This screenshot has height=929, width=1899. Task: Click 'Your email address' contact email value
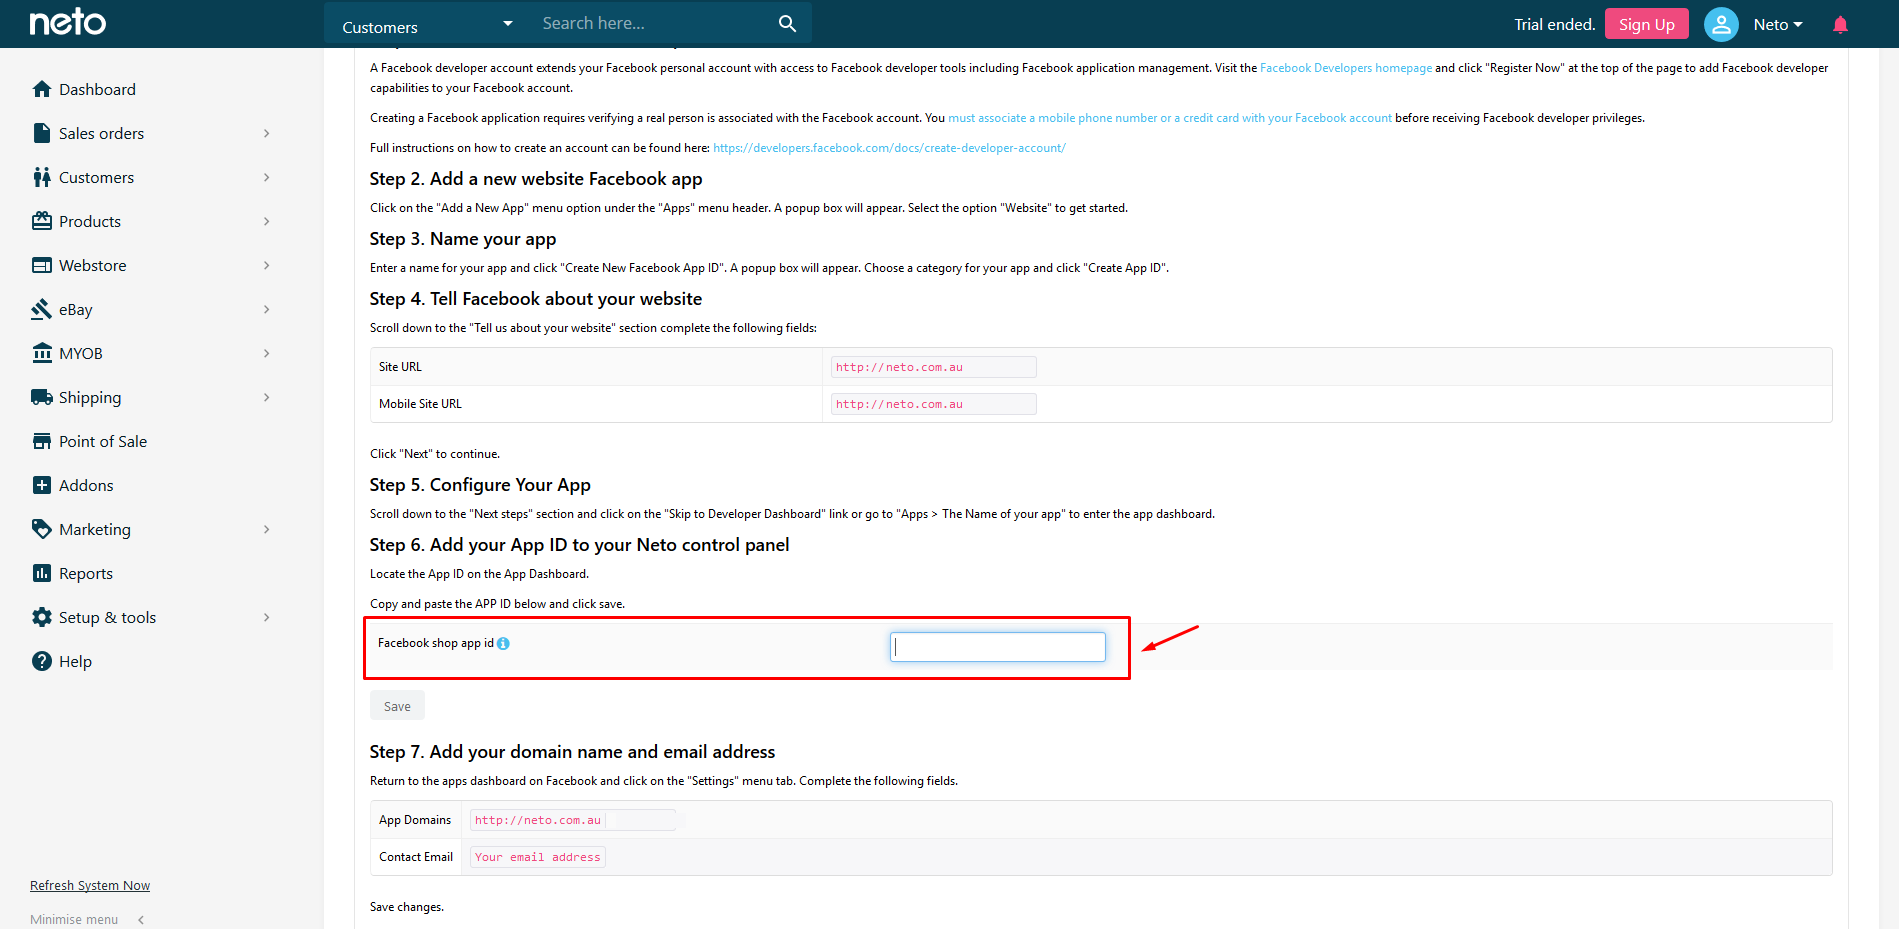[x=538, y=857]
